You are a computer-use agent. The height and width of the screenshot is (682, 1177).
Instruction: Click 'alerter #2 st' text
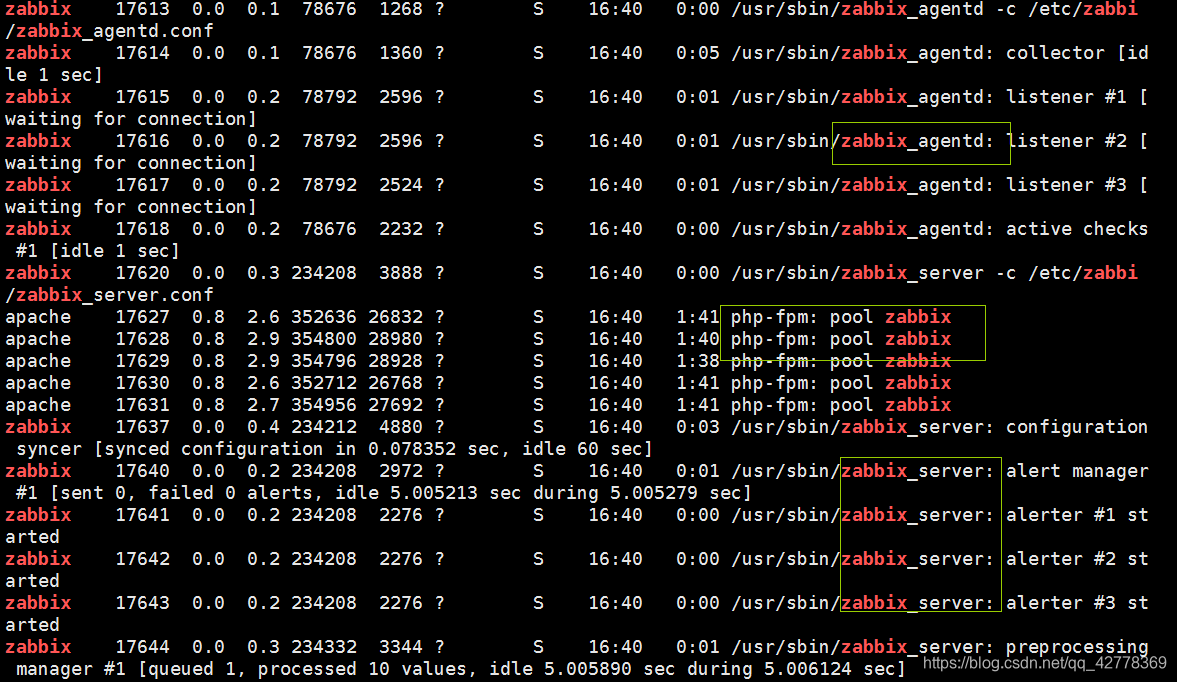coord(1076,559)
